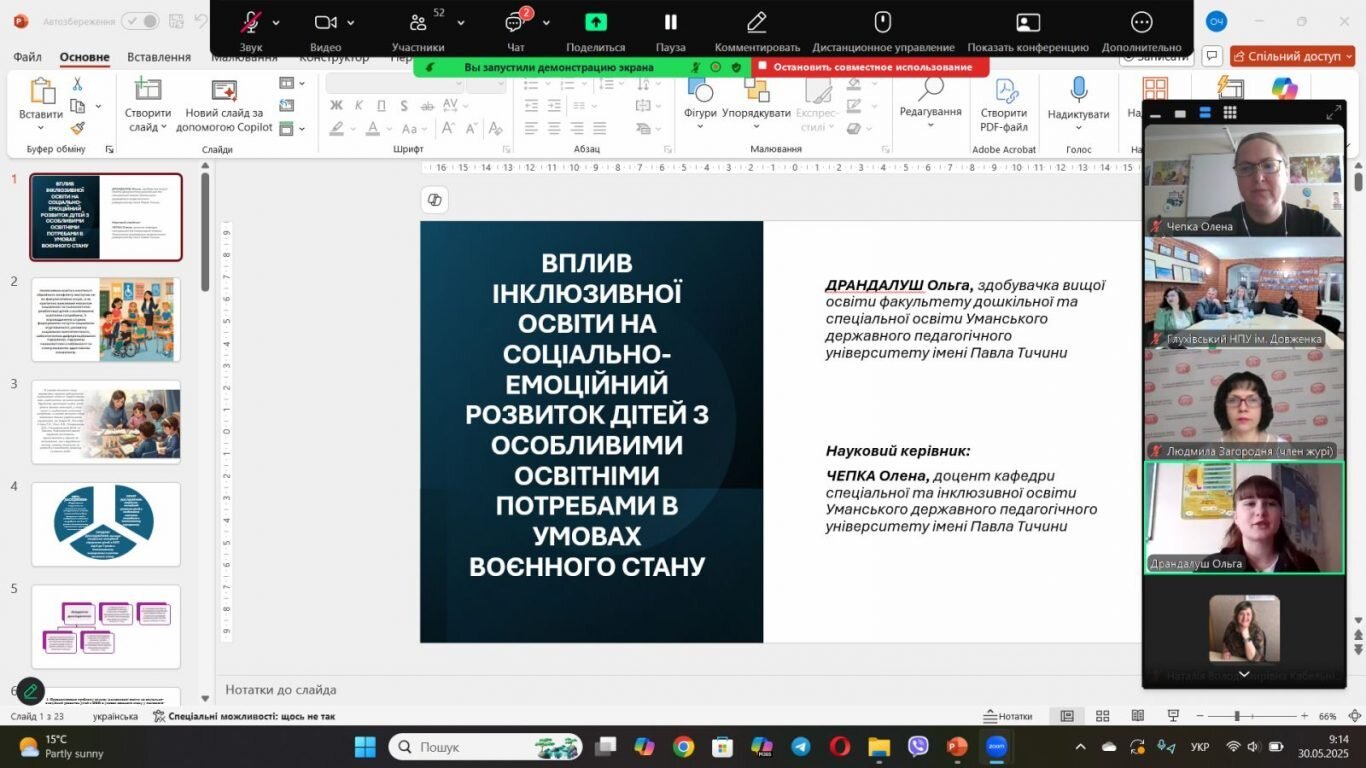This screenshot has height=768, width=1366.
Task: Click Остановить совместное использование button
Action: 871,67
